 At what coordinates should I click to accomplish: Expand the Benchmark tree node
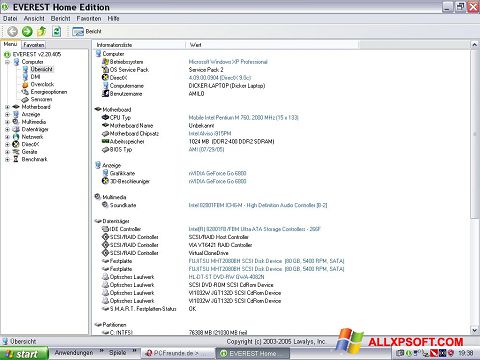pos(7,159)
